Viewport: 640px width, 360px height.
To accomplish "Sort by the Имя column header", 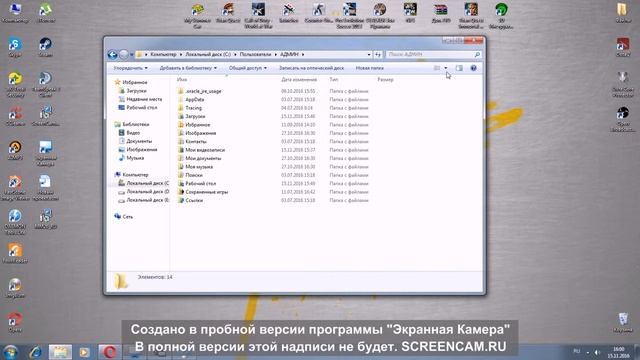I will tap(182, 80).
